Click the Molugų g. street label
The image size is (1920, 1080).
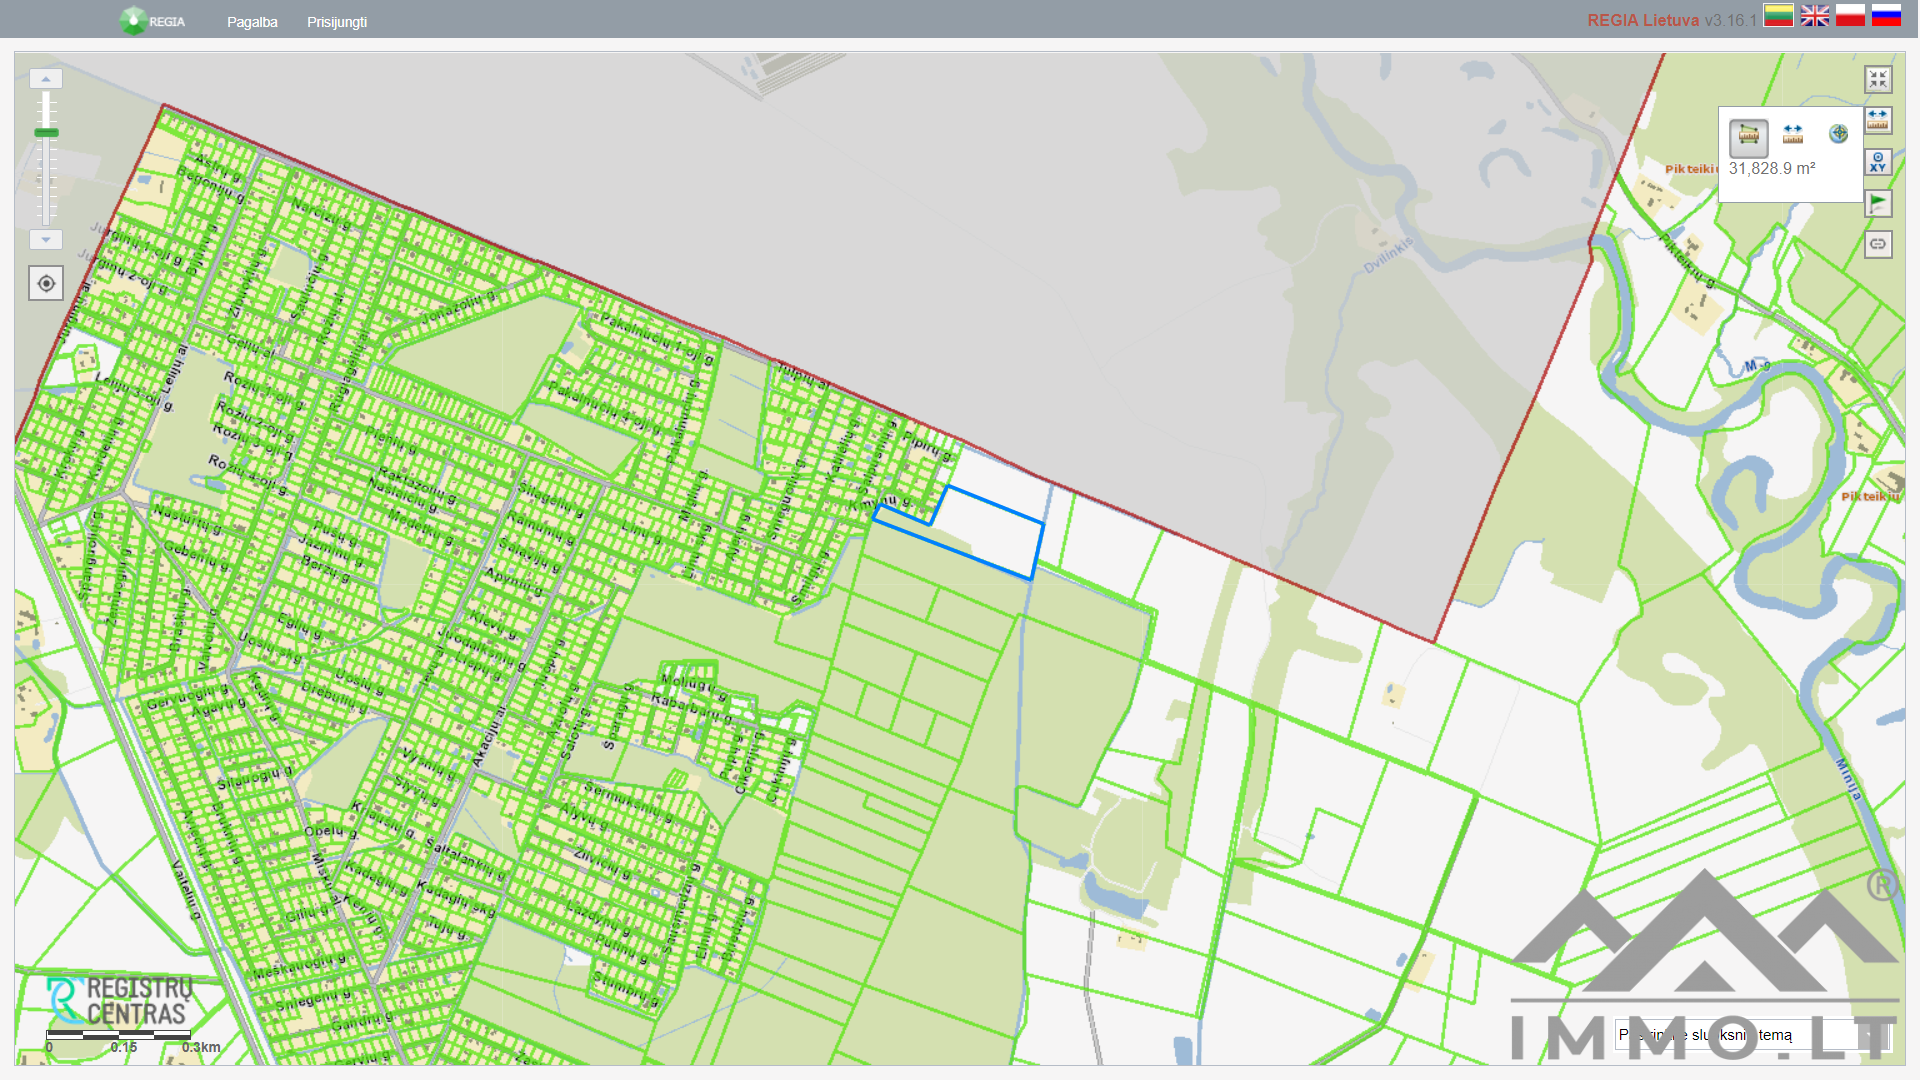(x=694, y=686)
